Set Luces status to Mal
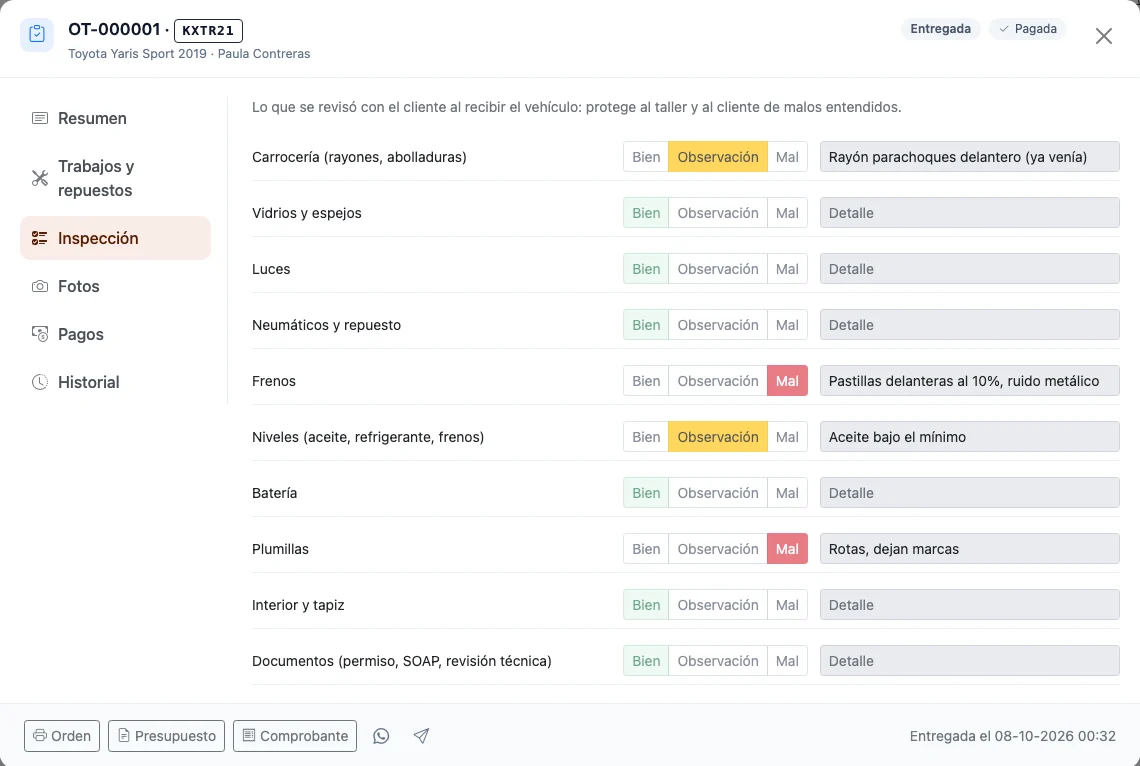1140x766 pixels. 787,269
